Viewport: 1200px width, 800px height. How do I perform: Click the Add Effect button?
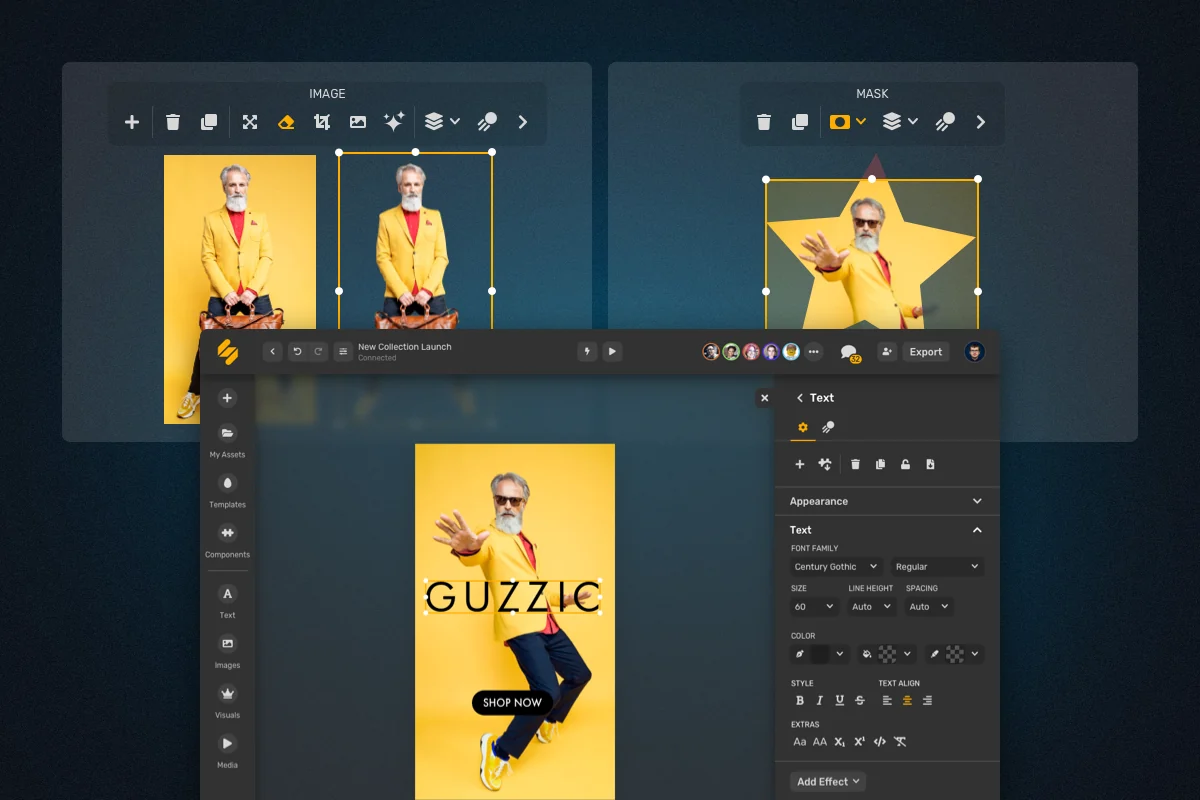828,782
